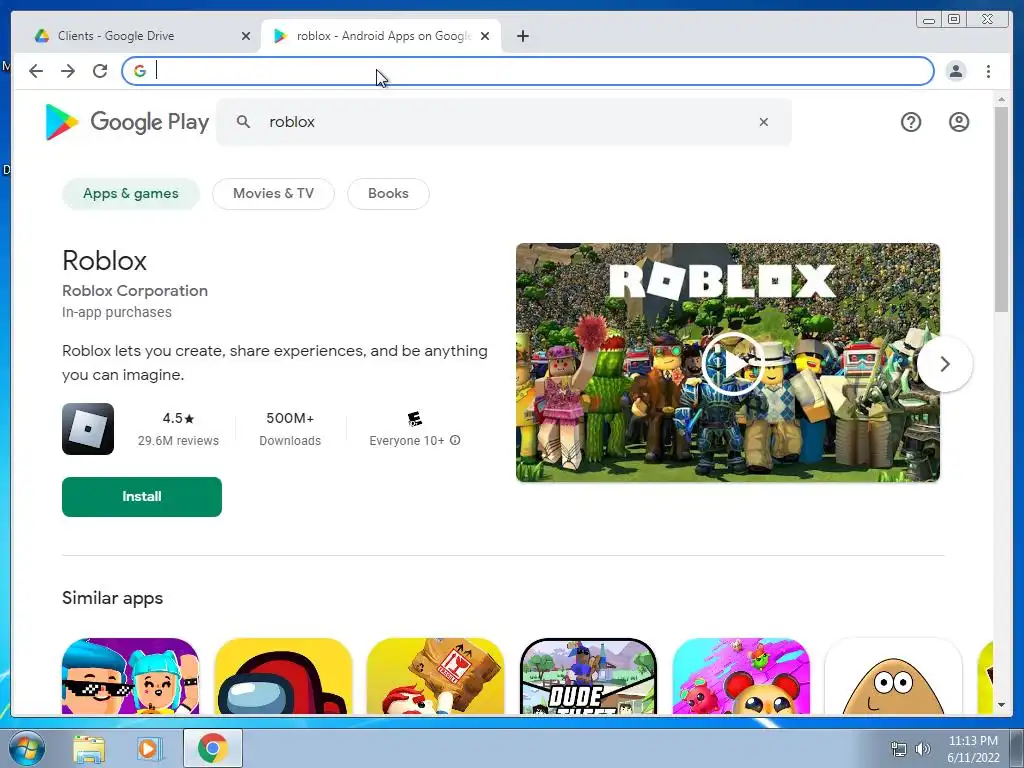Open Windows Media Player from taskbar
The image size is (1024, 768).
(150, 748)
